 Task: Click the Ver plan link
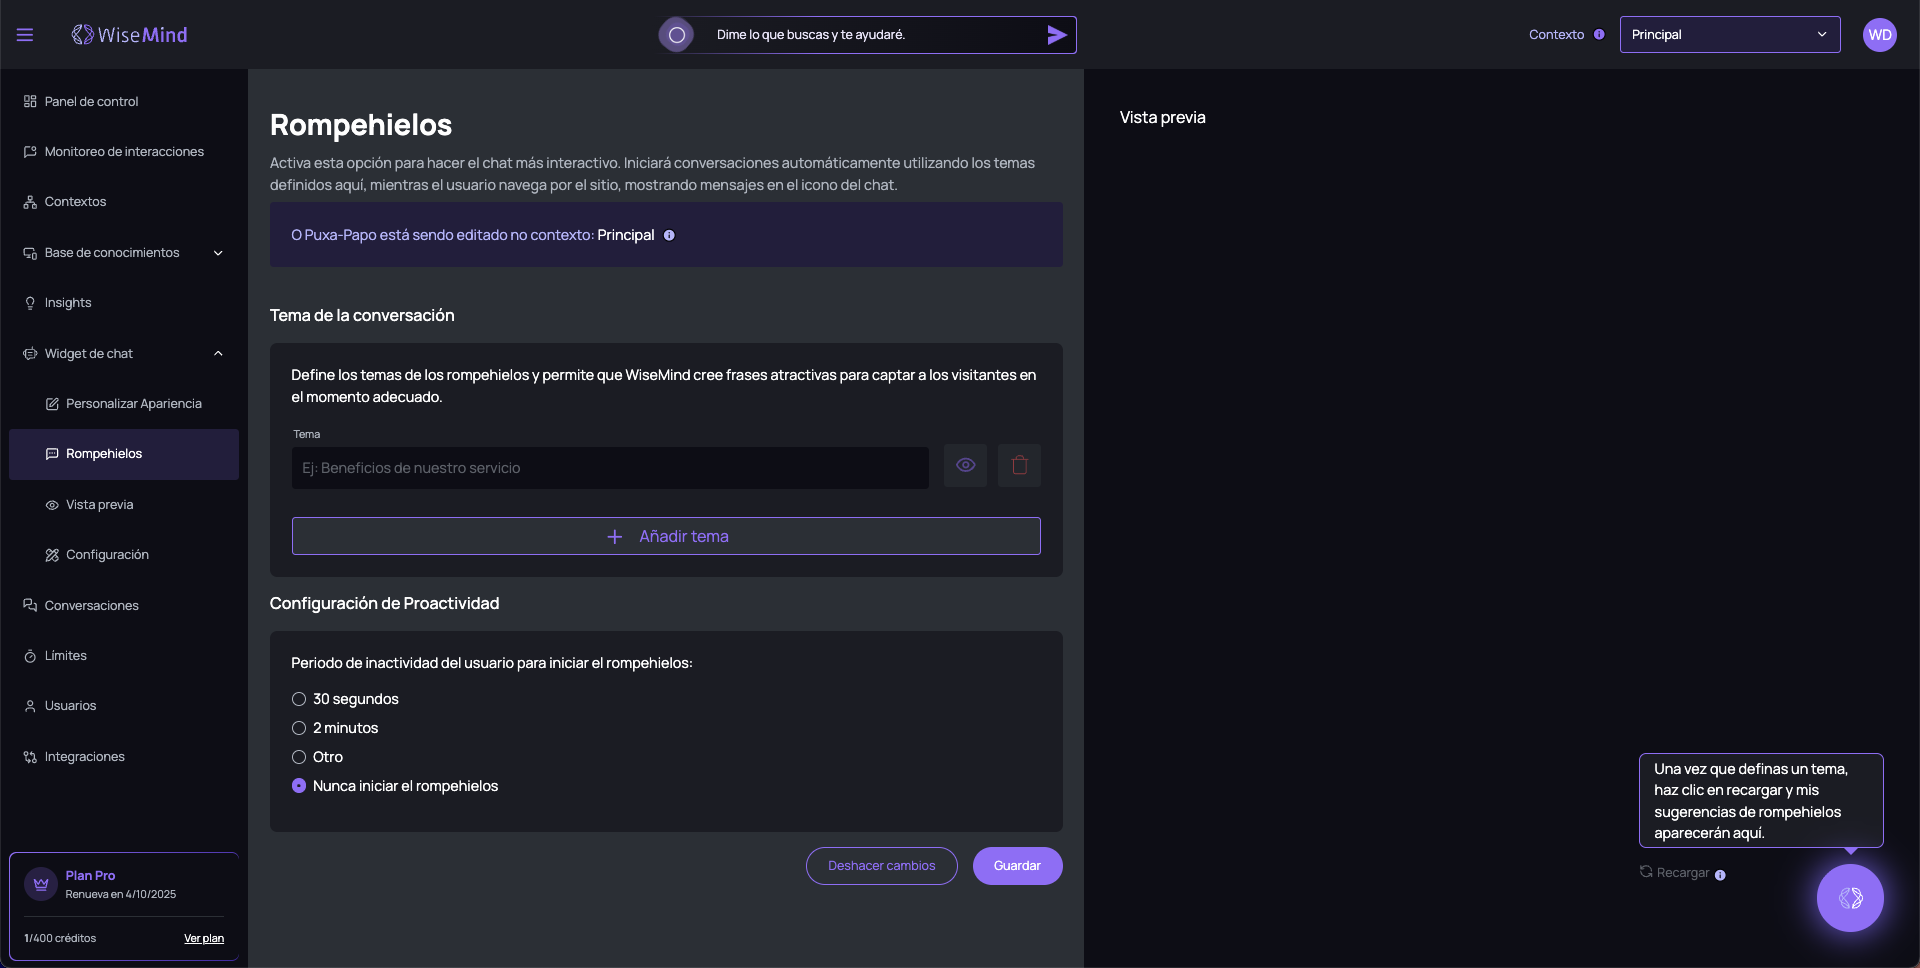click(x=204, y=939)
